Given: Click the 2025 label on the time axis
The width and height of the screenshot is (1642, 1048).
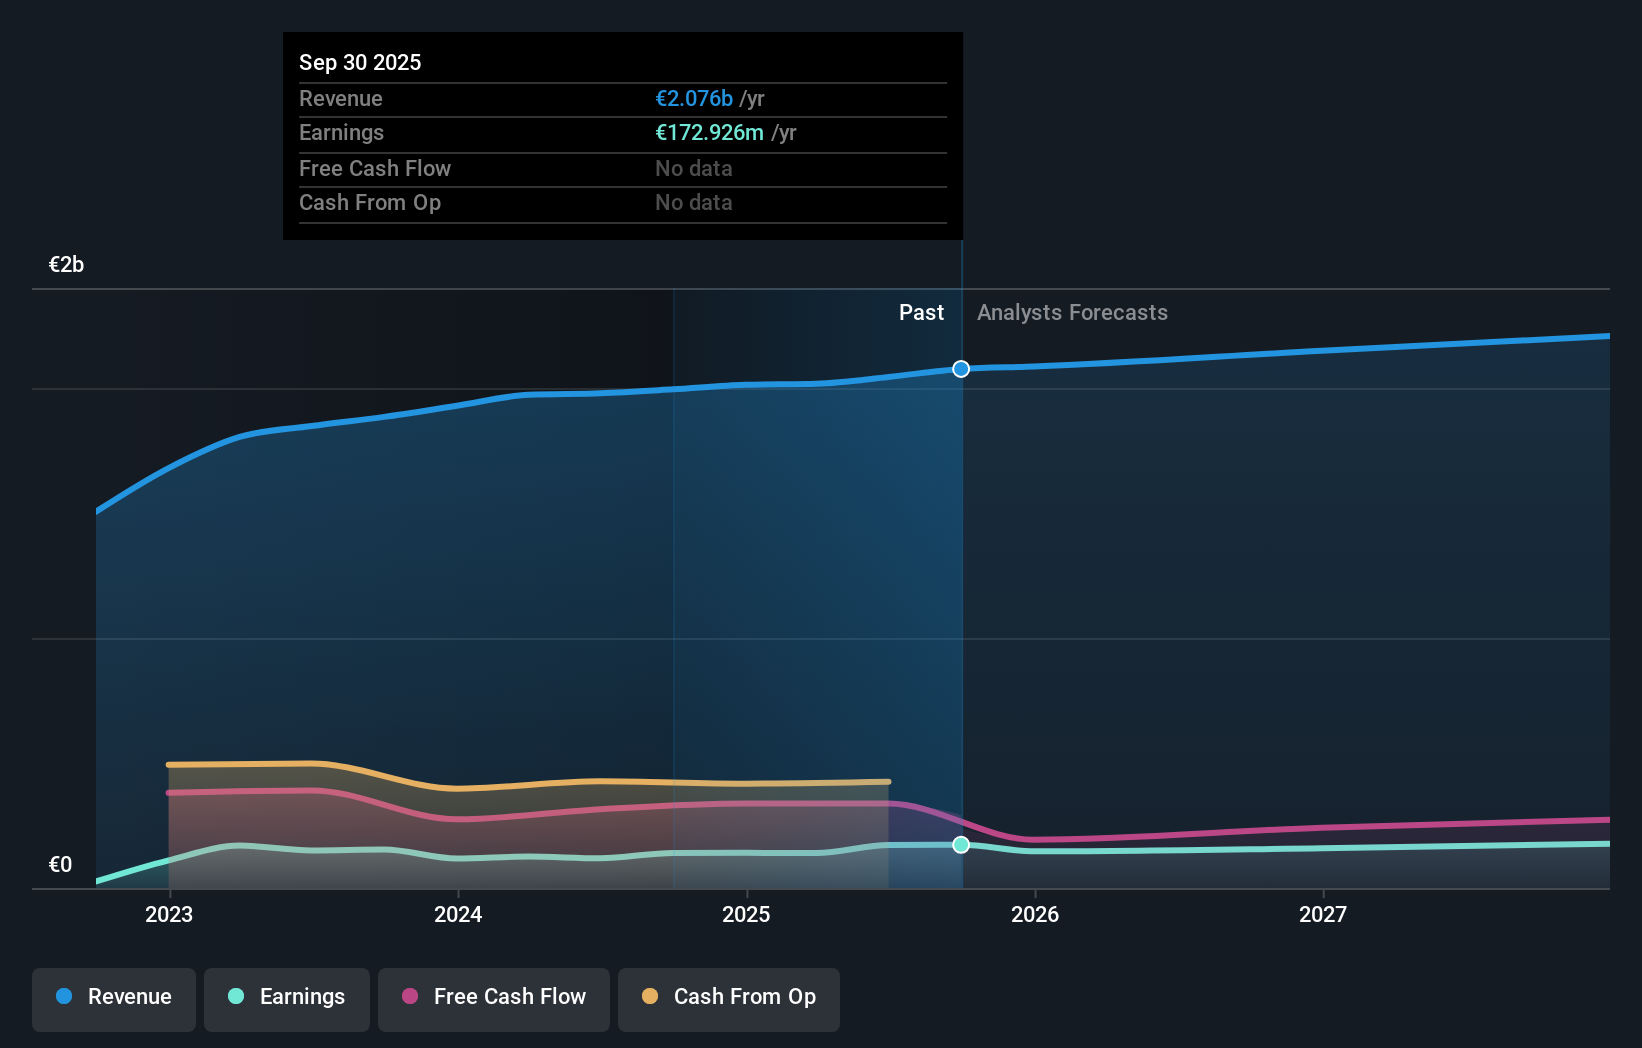Looking at the screenshot, I should [x=747, y=914].
